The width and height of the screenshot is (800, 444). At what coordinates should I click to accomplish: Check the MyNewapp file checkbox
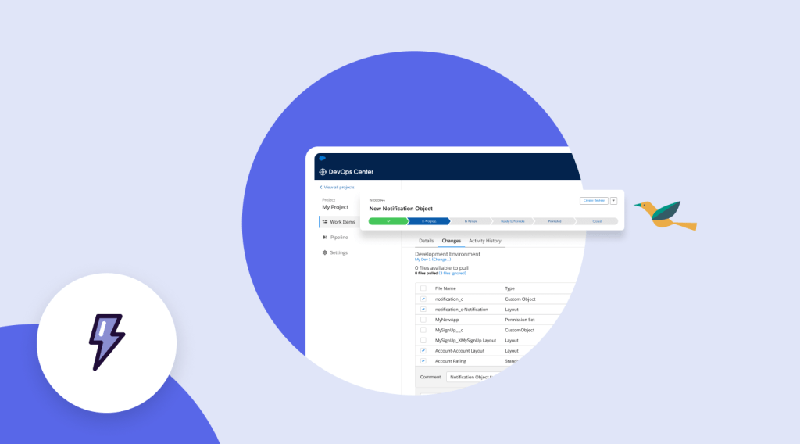tap(423, 320)
